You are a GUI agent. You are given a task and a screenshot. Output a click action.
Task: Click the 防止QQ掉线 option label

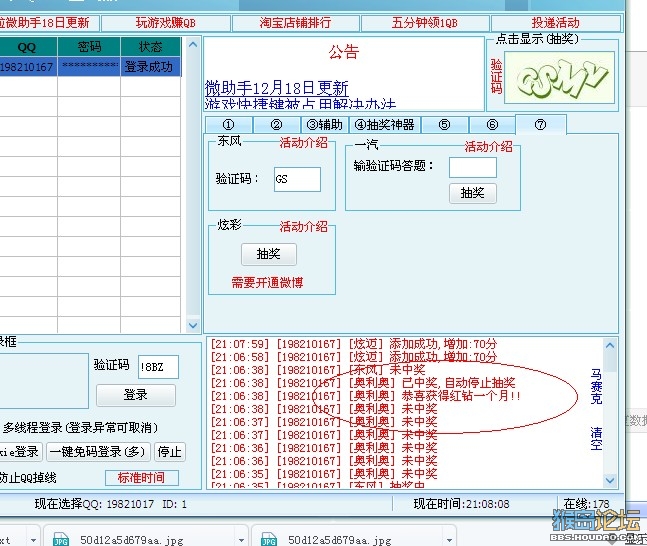click(x=28, y=478)
